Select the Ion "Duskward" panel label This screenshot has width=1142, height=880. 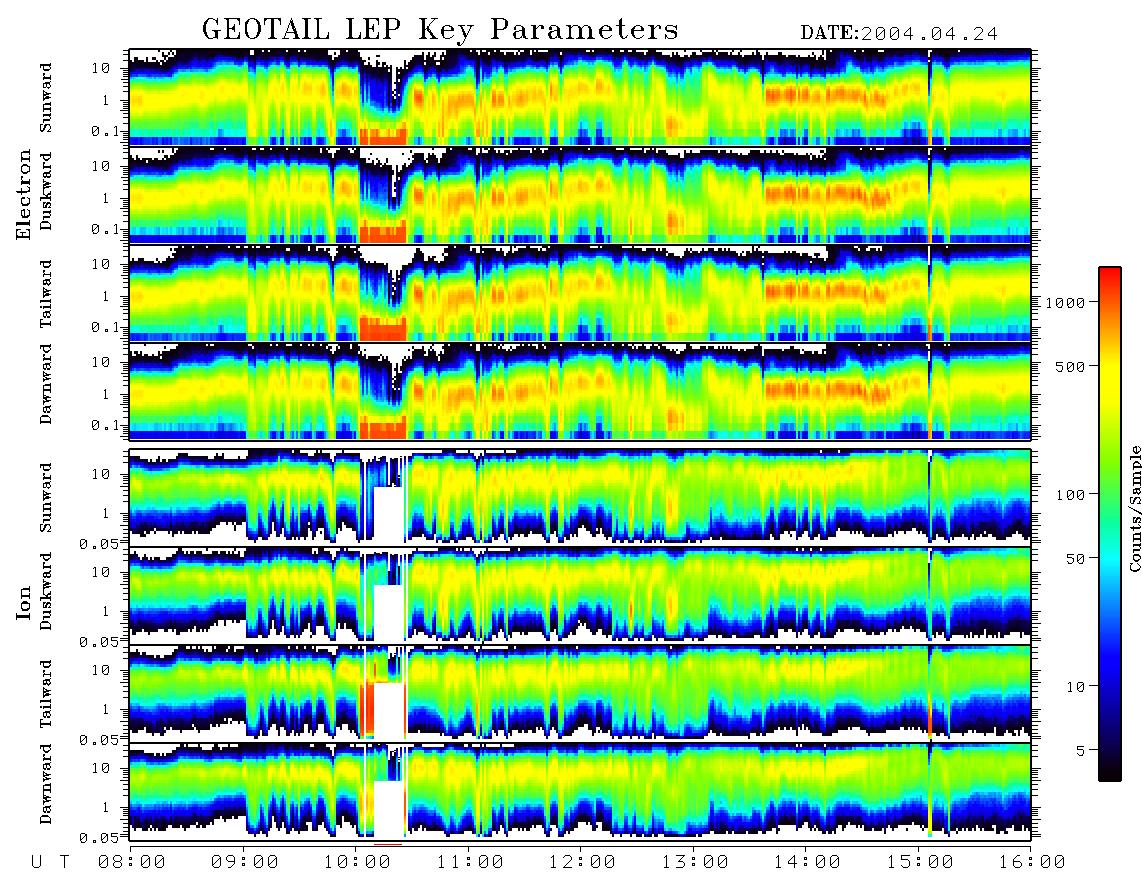click(x=46, y=591)
